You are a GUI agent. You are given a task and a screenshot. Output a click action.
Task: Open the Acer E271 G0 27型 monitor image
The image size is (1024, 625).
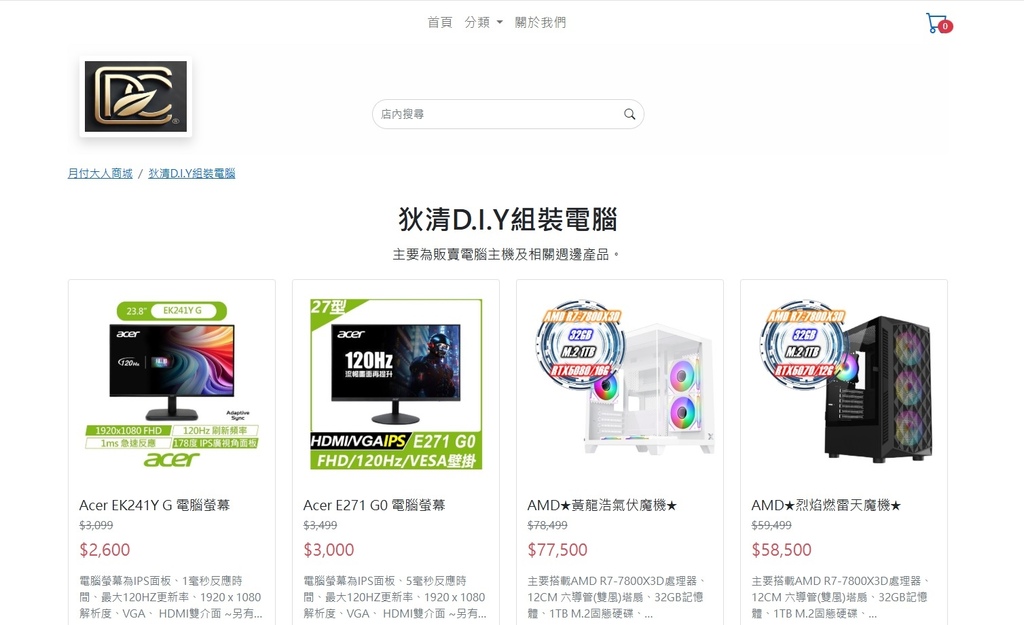[x=396, y=384]
